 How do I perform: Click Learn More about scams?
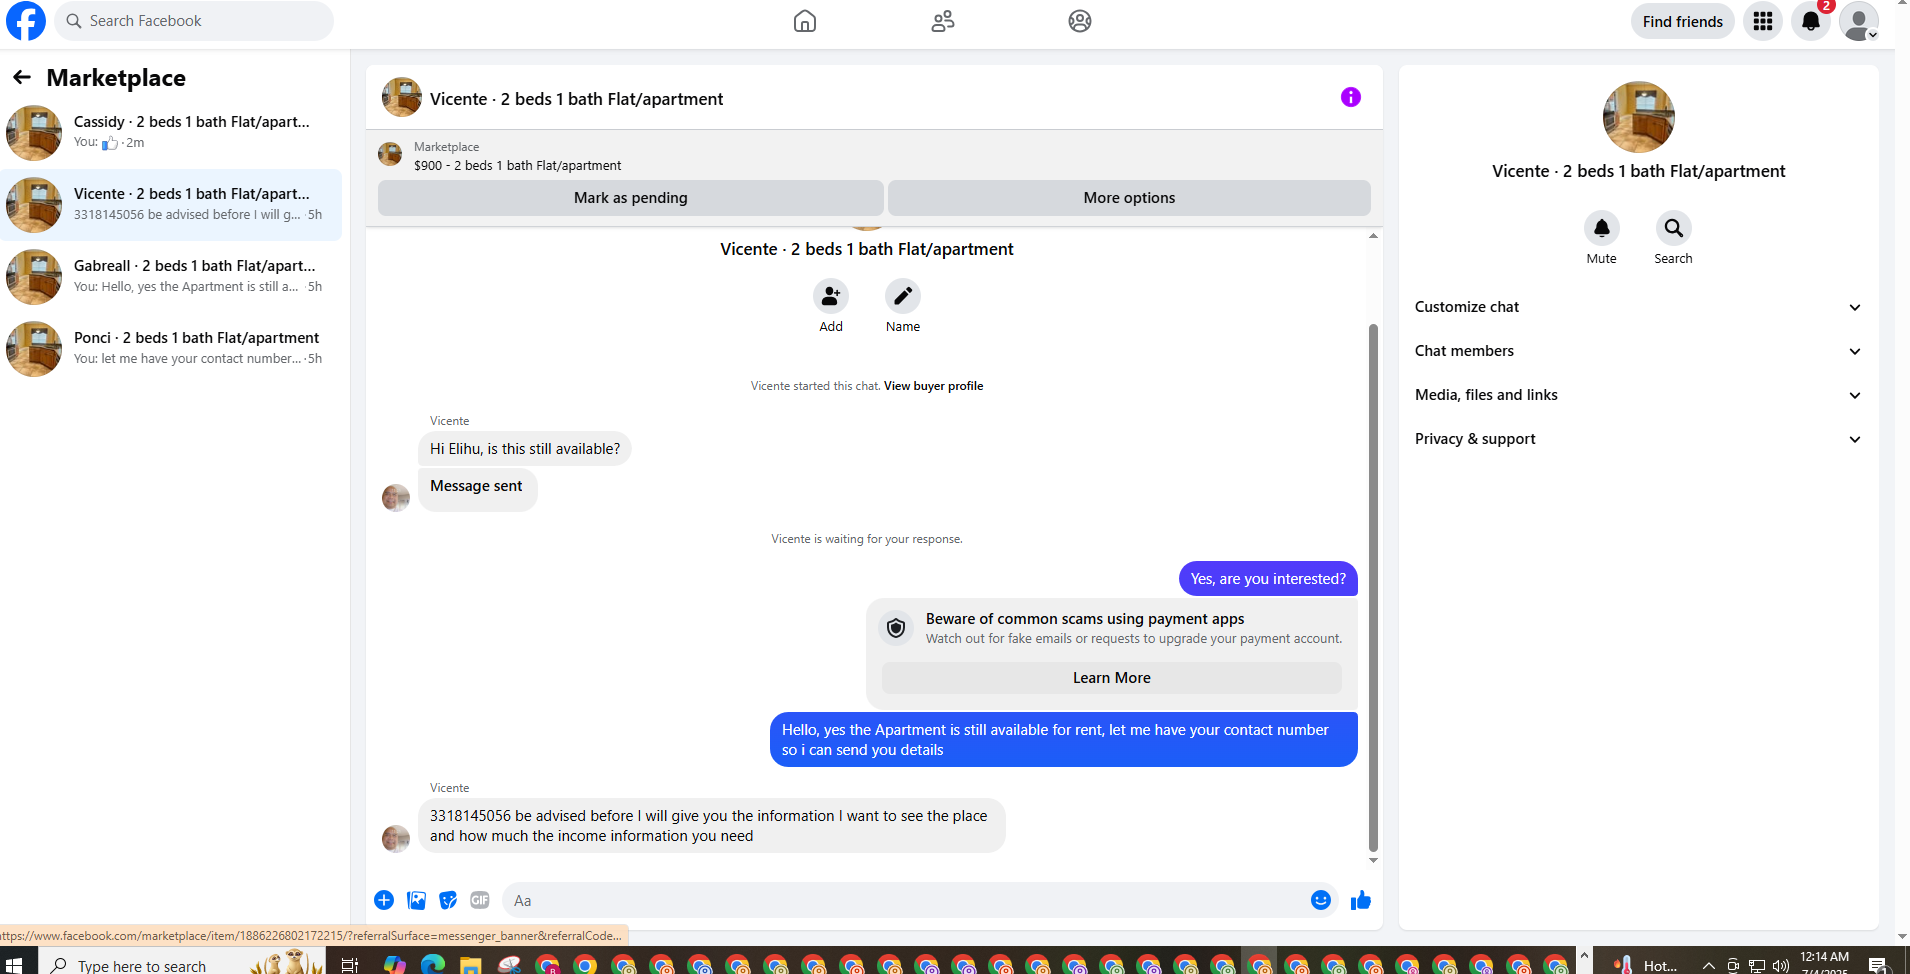[1112, 678]
